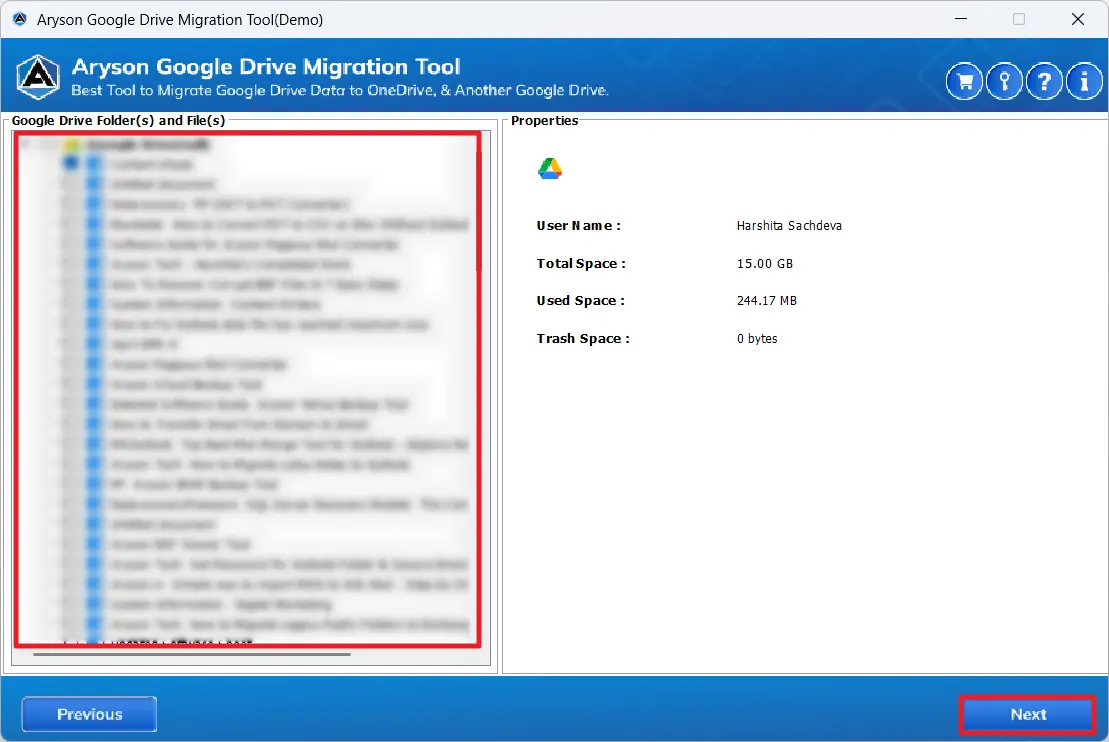Go back with the Previous button
Viewport: 1109px width, 742px height.
click(89, 714)
